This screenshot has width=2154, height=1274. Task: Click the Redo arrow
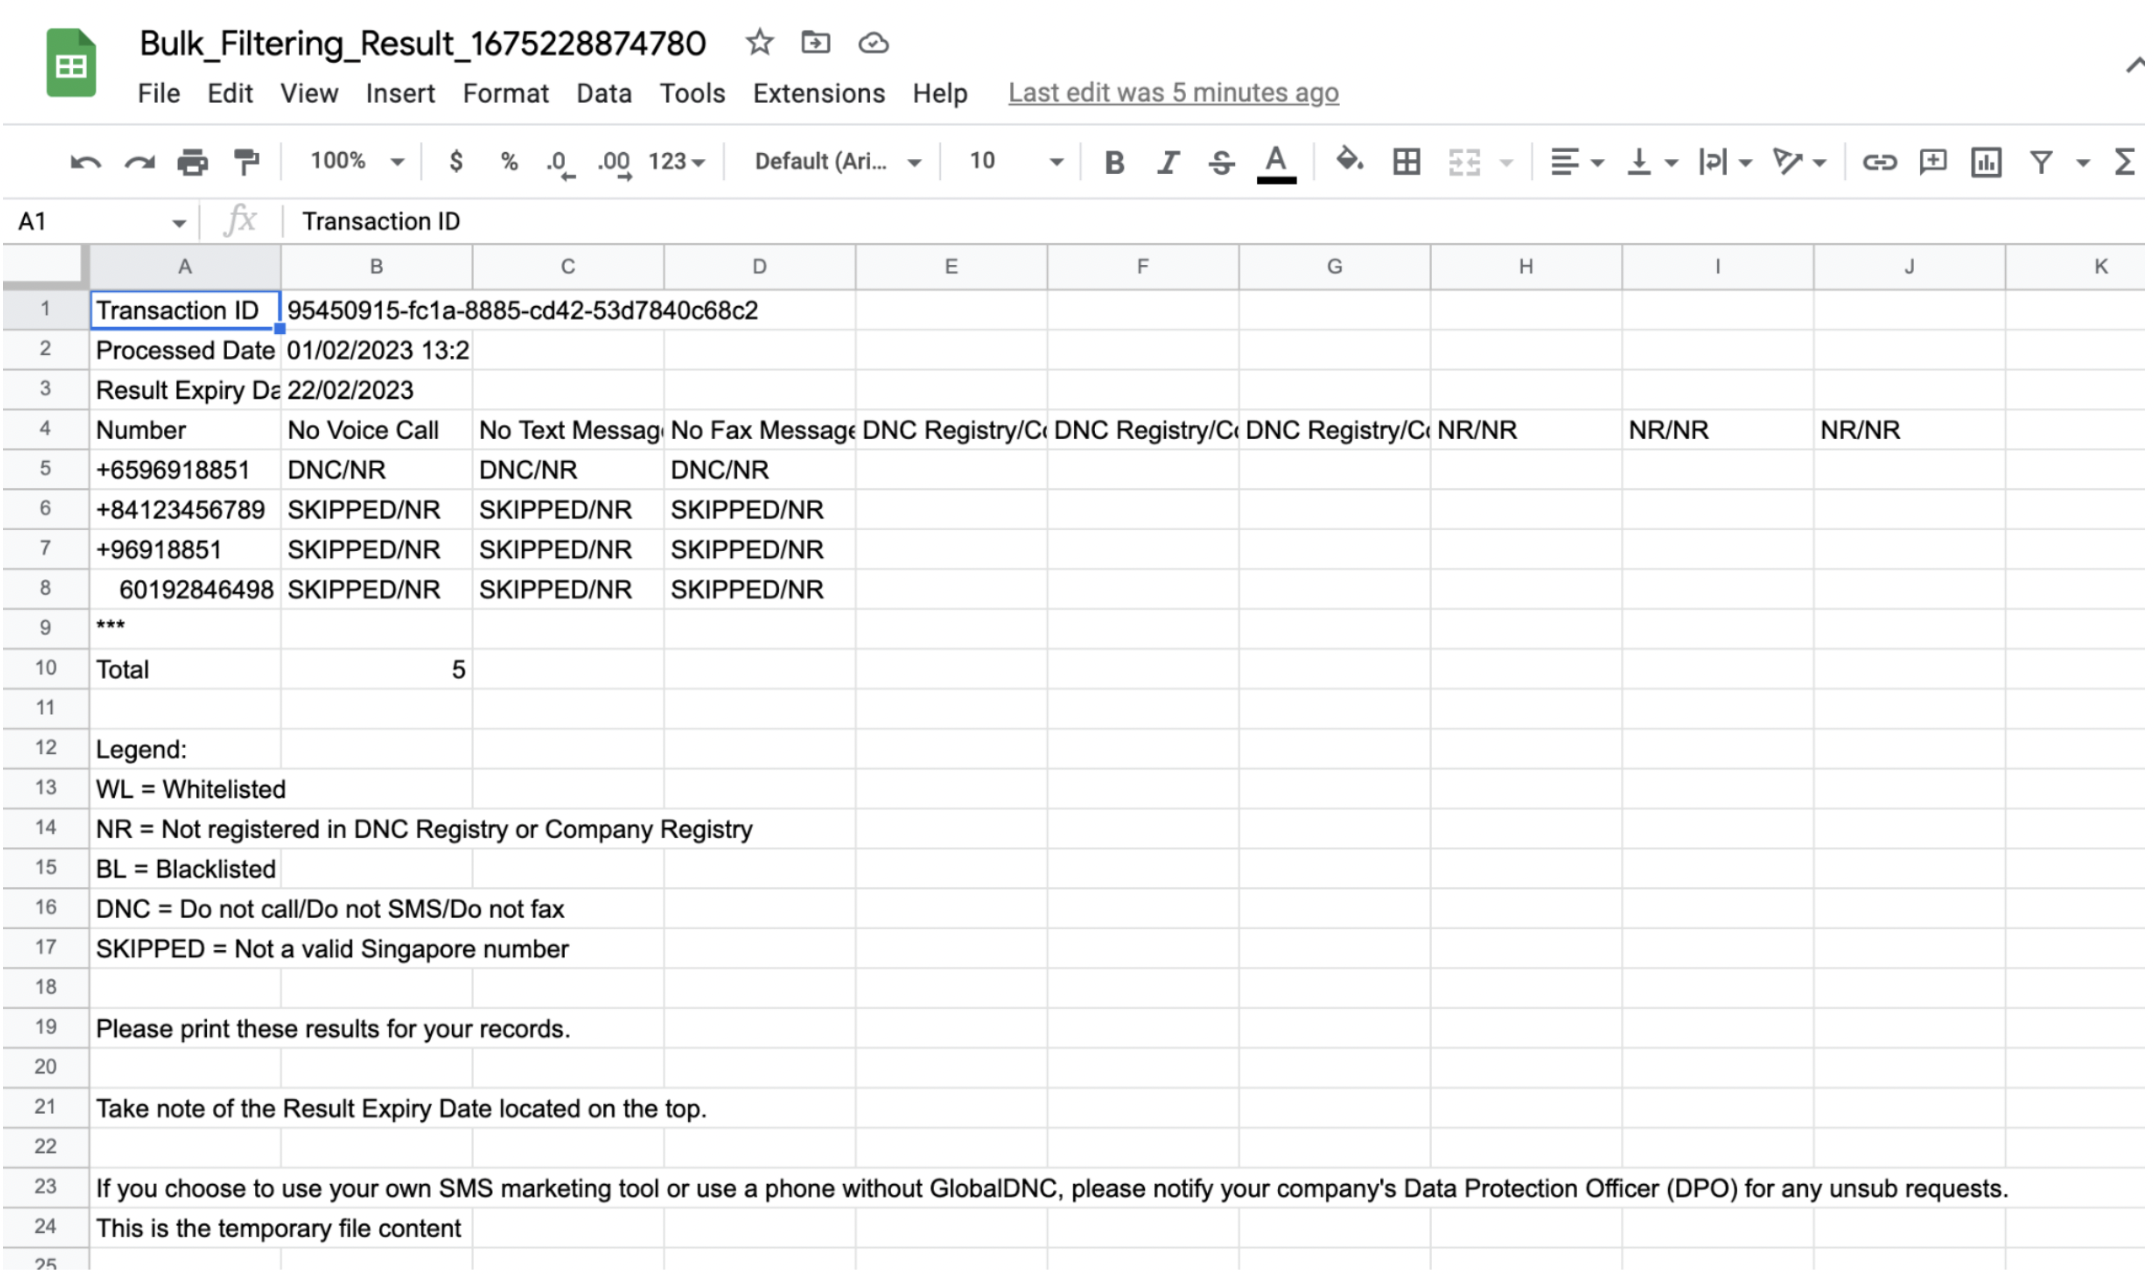pos(139,162)
